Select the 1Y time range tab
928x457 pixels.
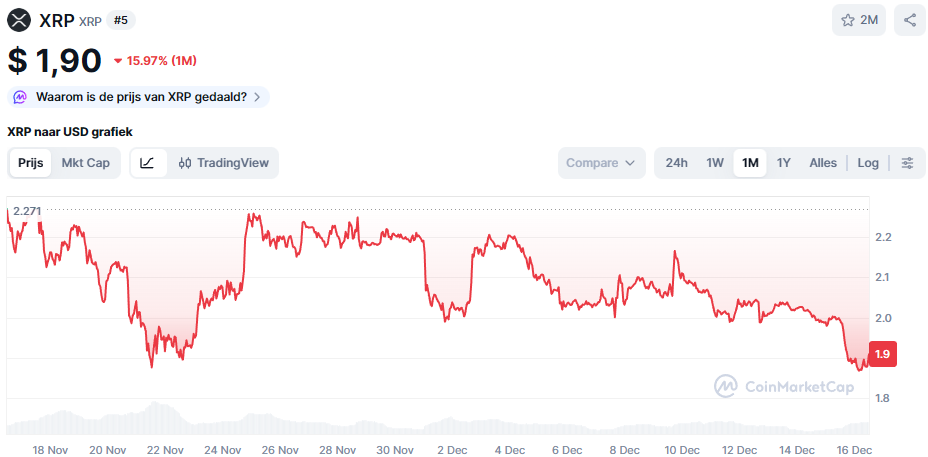pos(784,163)
